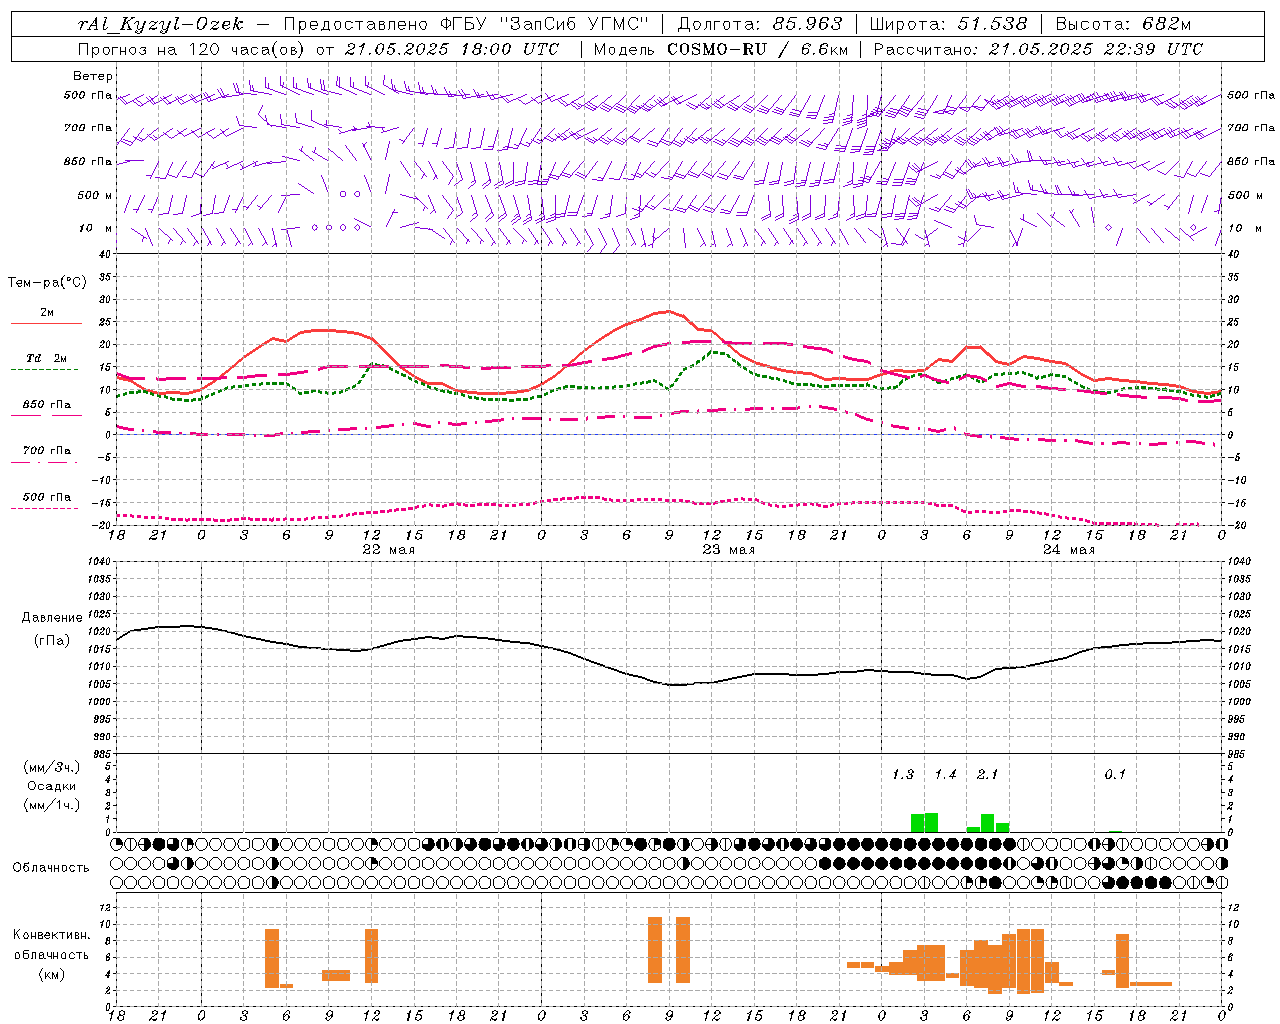This screenshot has height=1024, width=1280.
Task: Click the Td 2м dew point legend entry
Action: [47, 358]
